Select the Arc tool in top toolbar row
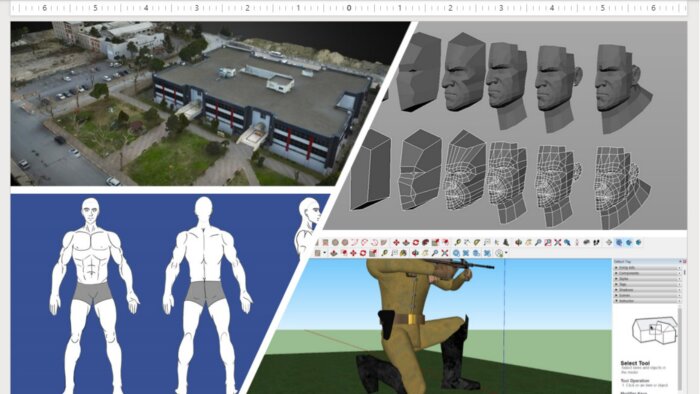This screenshot has height=394, width=700. coord(354,242)
